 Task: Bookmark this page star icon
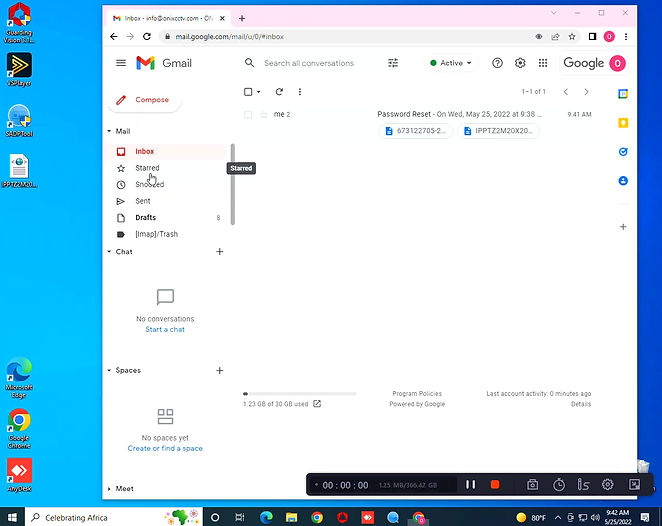(572, 37)
